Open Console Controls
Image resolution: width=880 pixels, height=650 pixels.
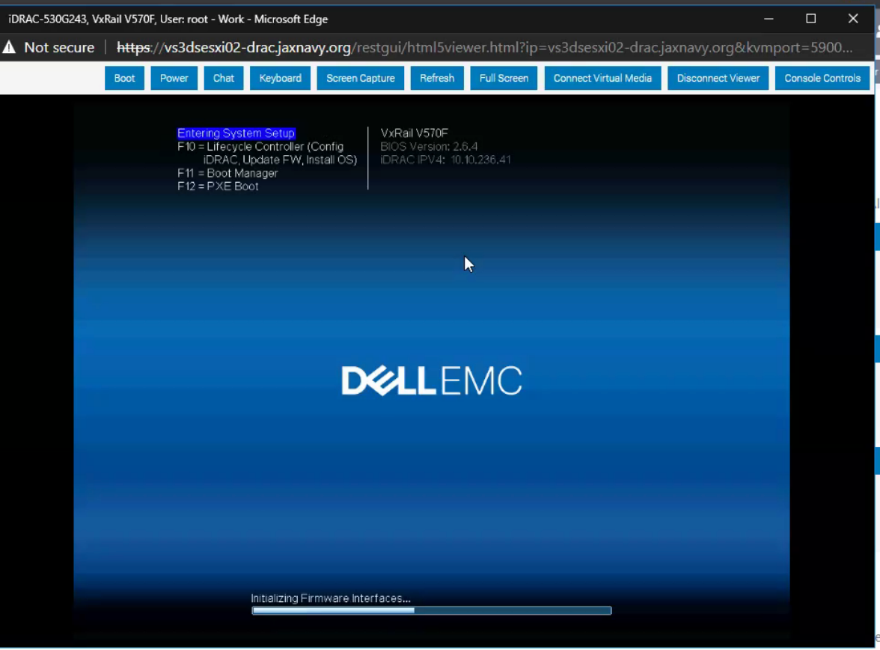822,78
